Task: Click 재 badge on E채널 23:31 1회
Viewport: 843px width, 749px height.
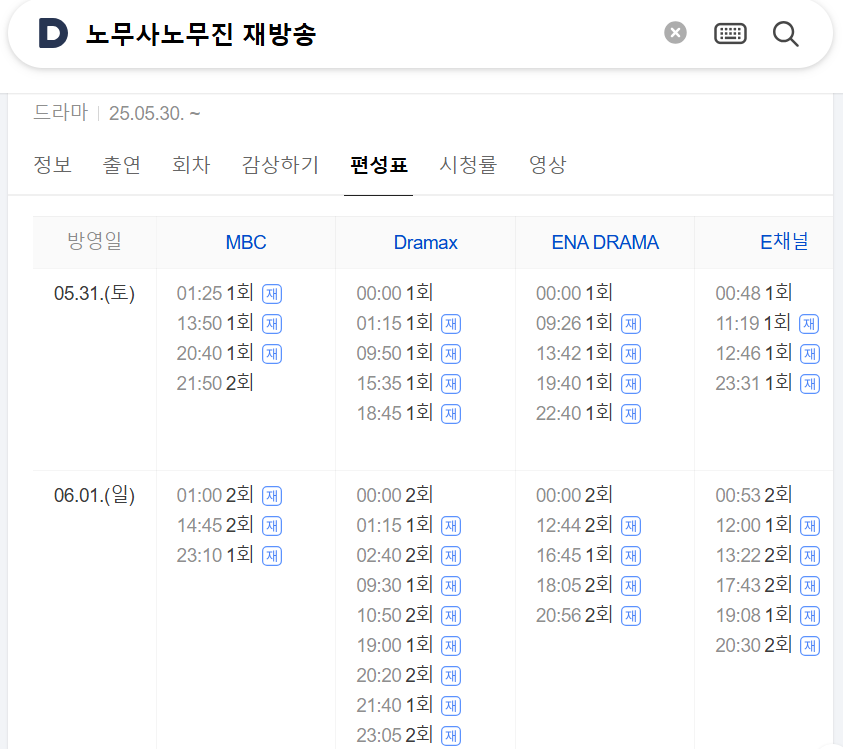Action: [810, 384]
